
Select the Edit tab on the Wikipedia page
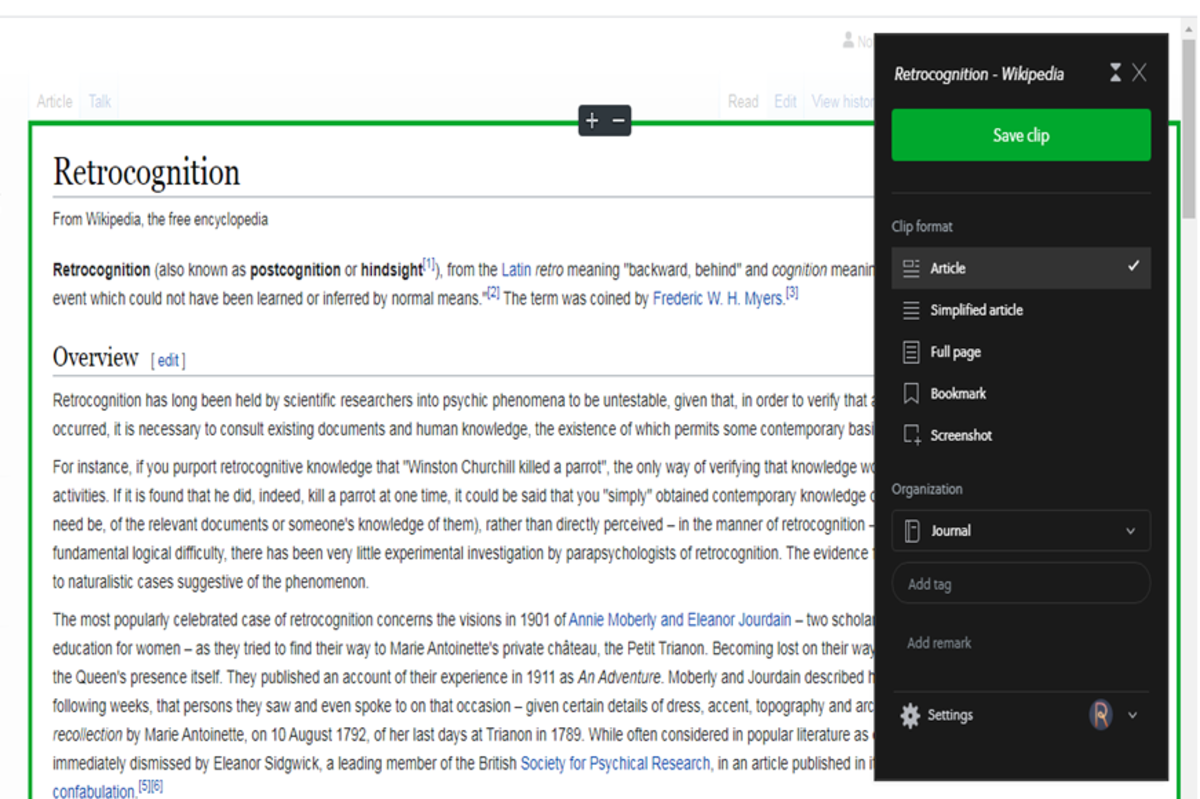(785, 100)
